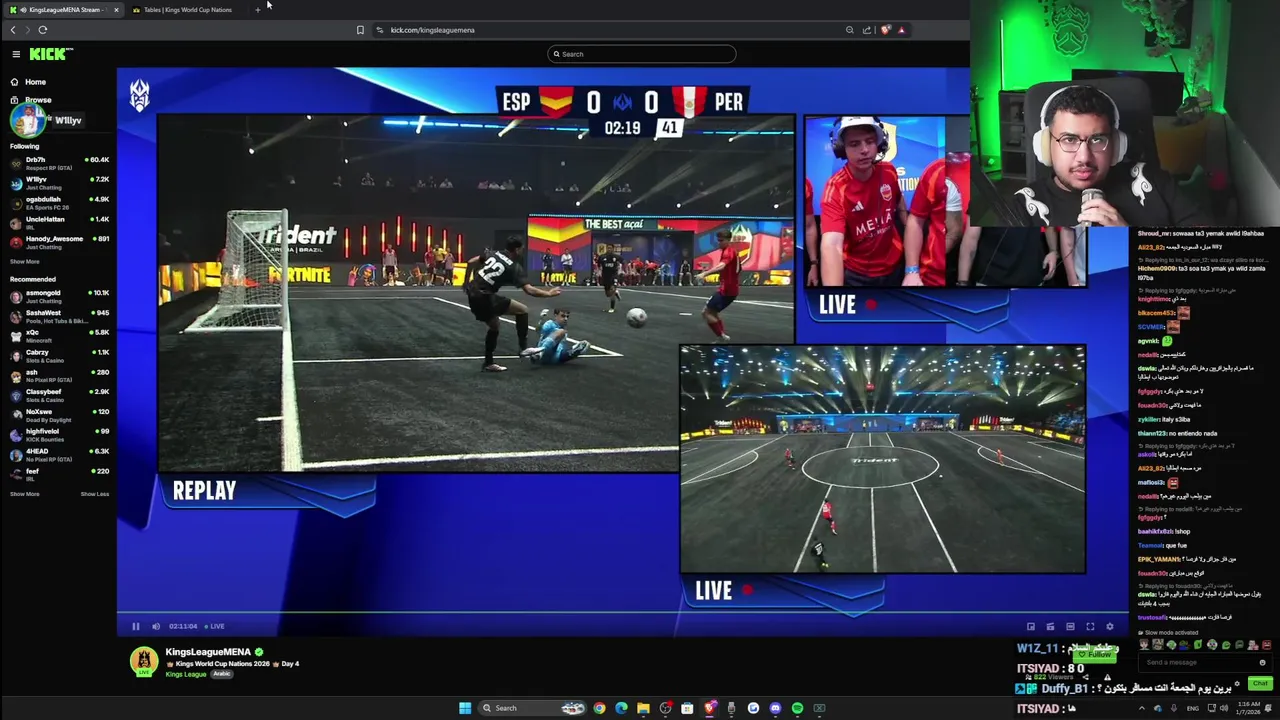Open Microsoft Edge from the taskbar
This screenshot has height=720, width=1280.
coord(621,708)
